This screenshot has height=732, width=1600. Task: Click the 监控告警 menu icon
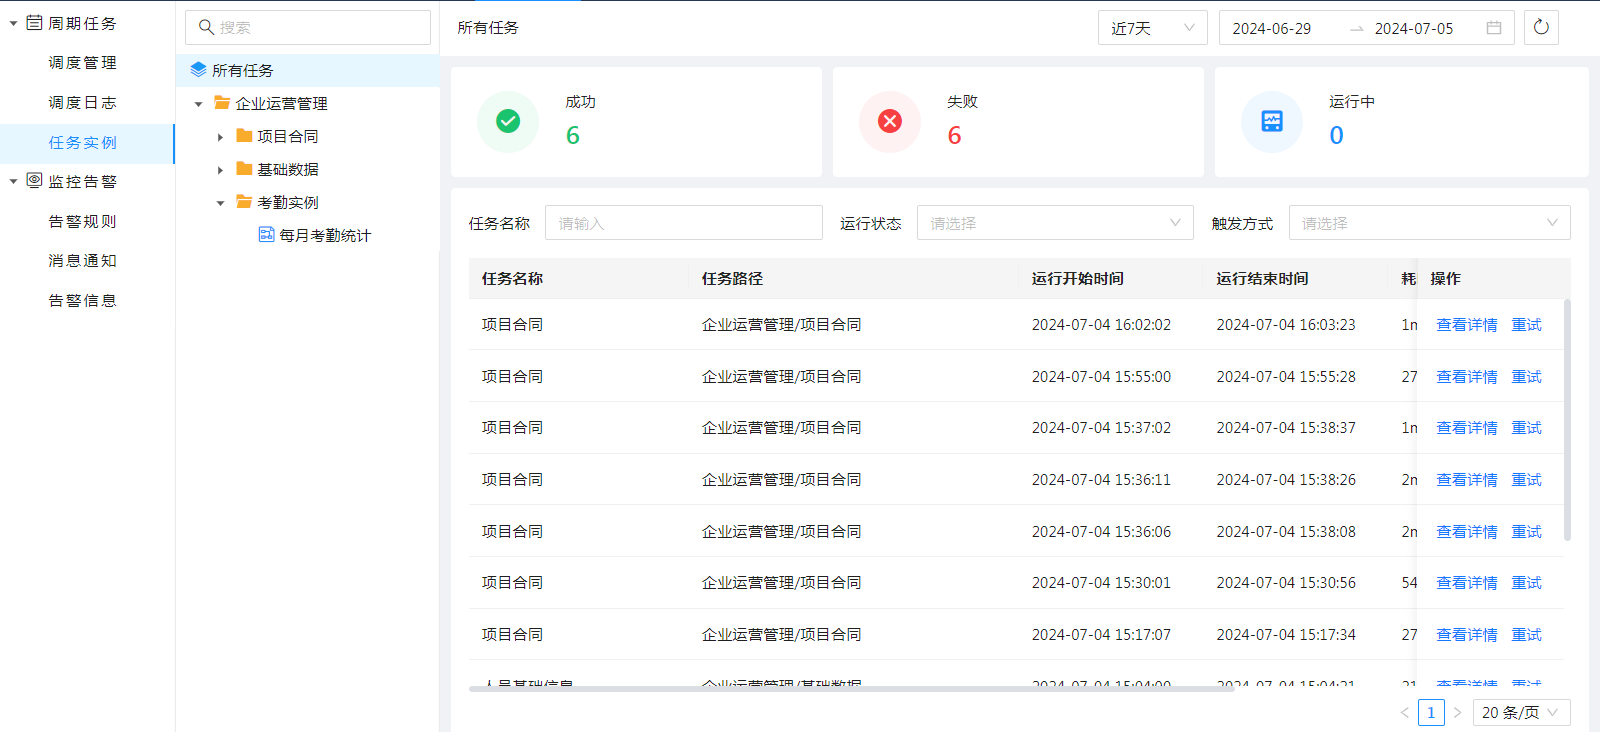tap(34, 181)
